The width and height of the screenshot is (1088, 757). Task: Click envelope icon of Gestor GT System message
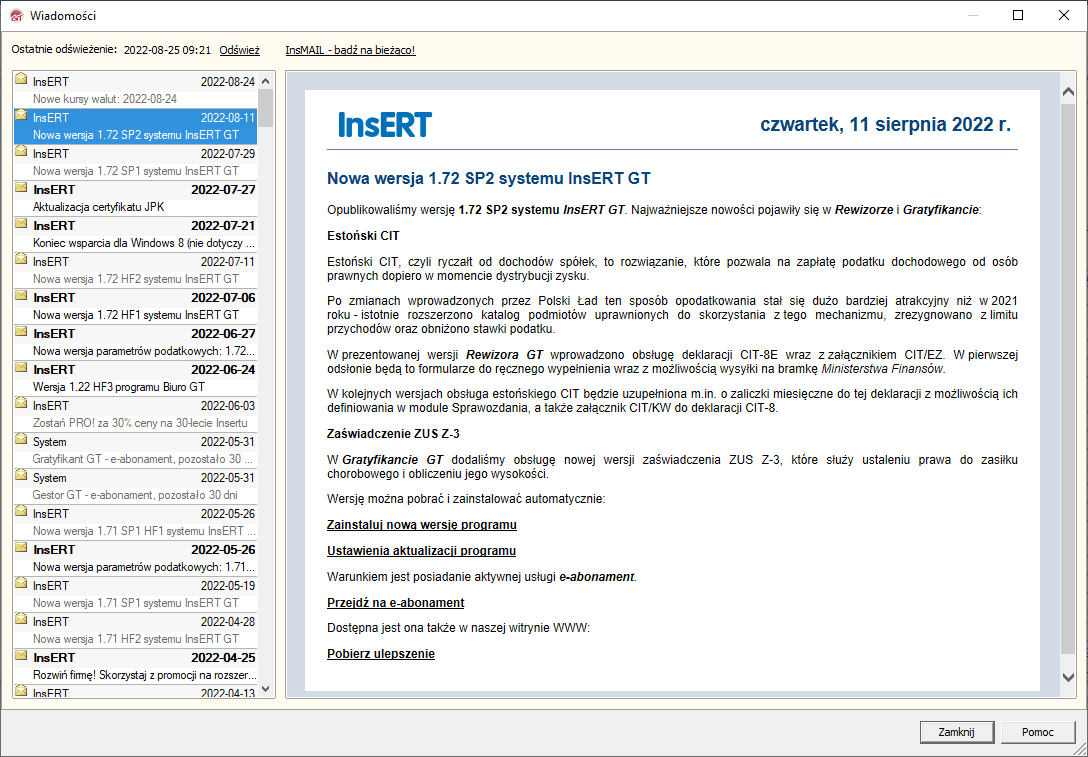click(x=22, y=475)
